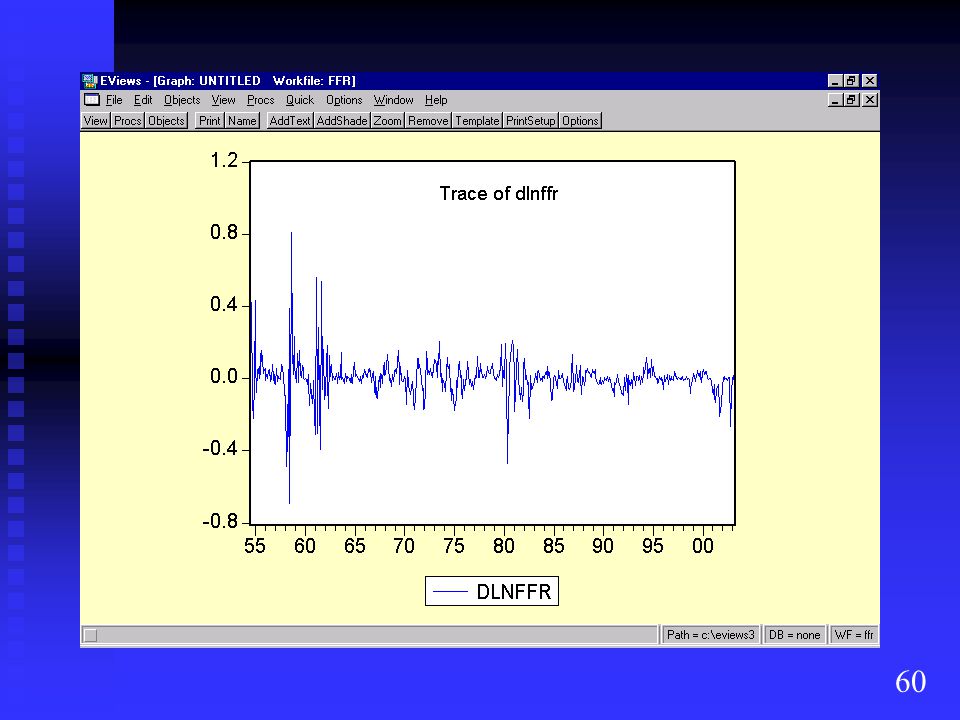Close the EViews application window
The width and height of the screenshot is (960, 720).
[869, 81]
